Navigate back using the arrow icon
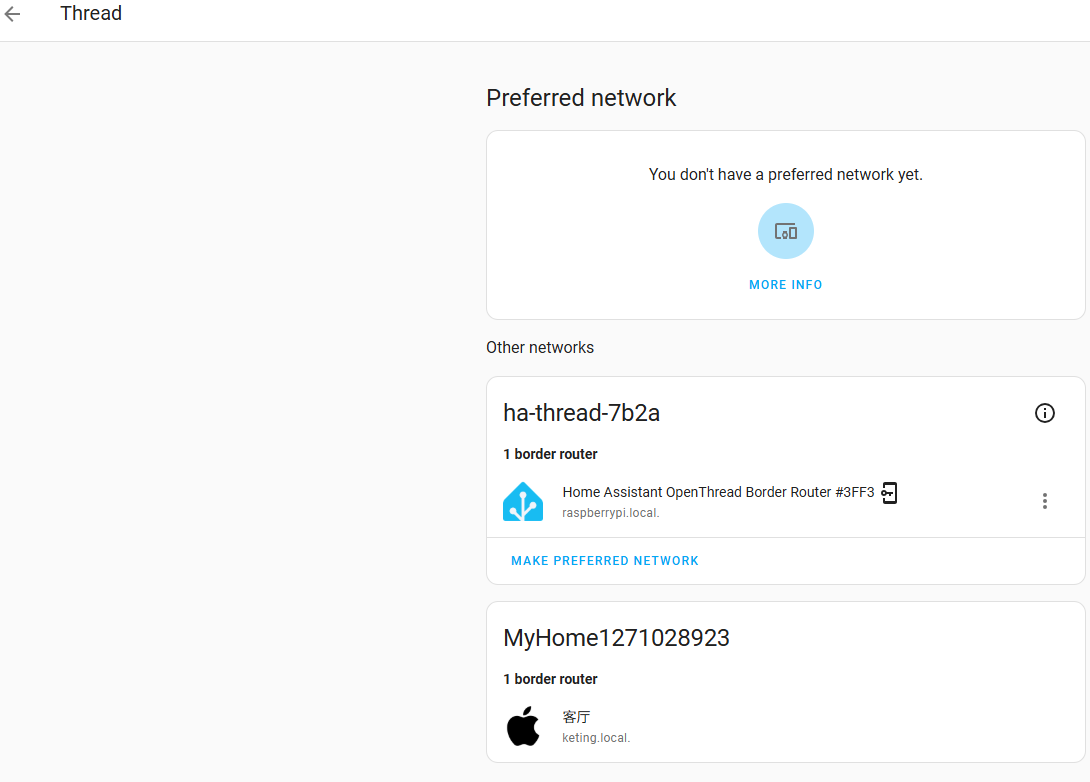Screen dimensions: 1090x782 (15, 13)
